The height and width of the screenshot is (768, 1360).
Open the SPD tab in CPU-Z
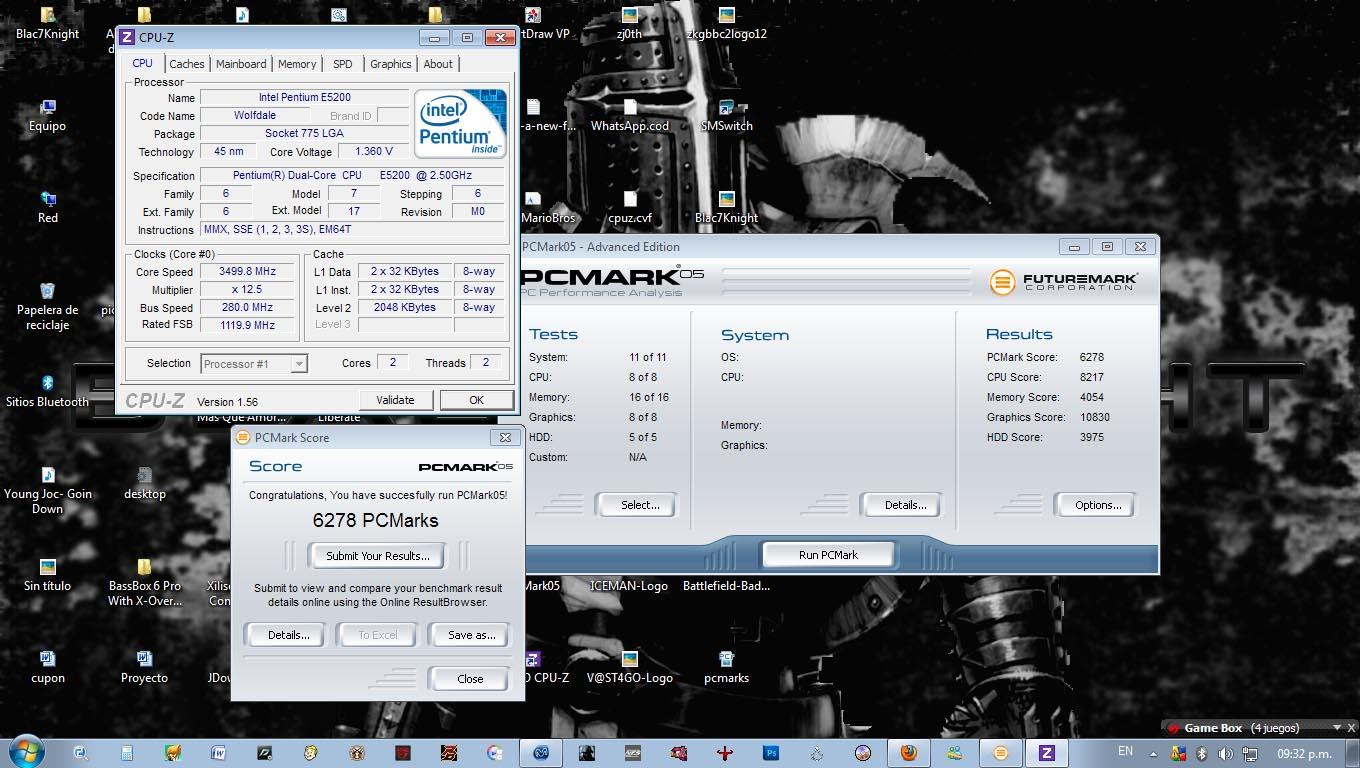[x=343, y=64]
